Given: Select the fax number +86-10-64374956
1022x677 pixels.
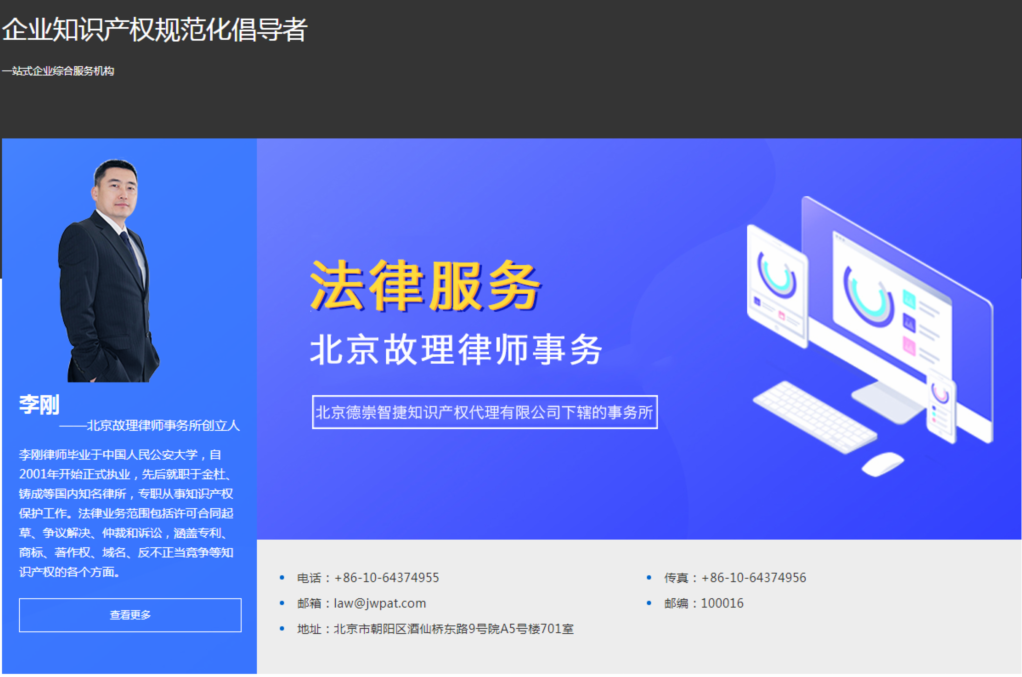Looking at the screenshot, I should (753, 578).
